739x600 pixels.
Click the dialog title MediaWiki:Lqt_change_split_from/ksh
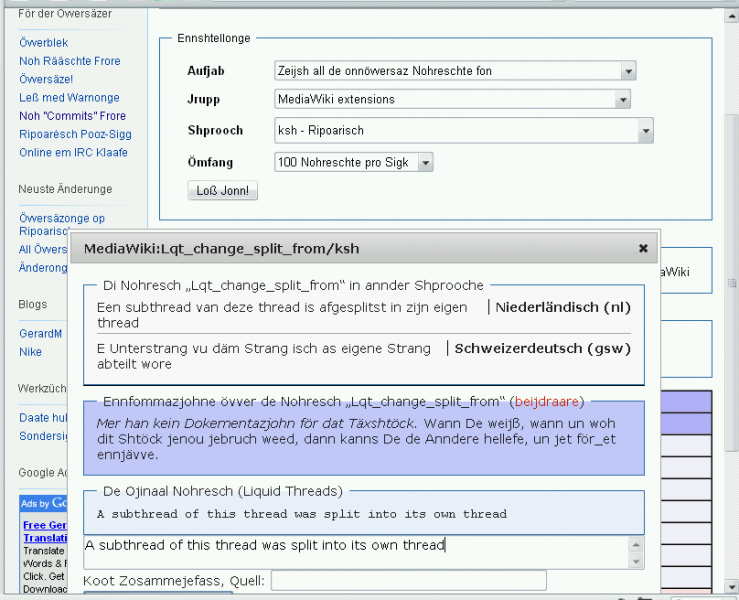point(222,248)
